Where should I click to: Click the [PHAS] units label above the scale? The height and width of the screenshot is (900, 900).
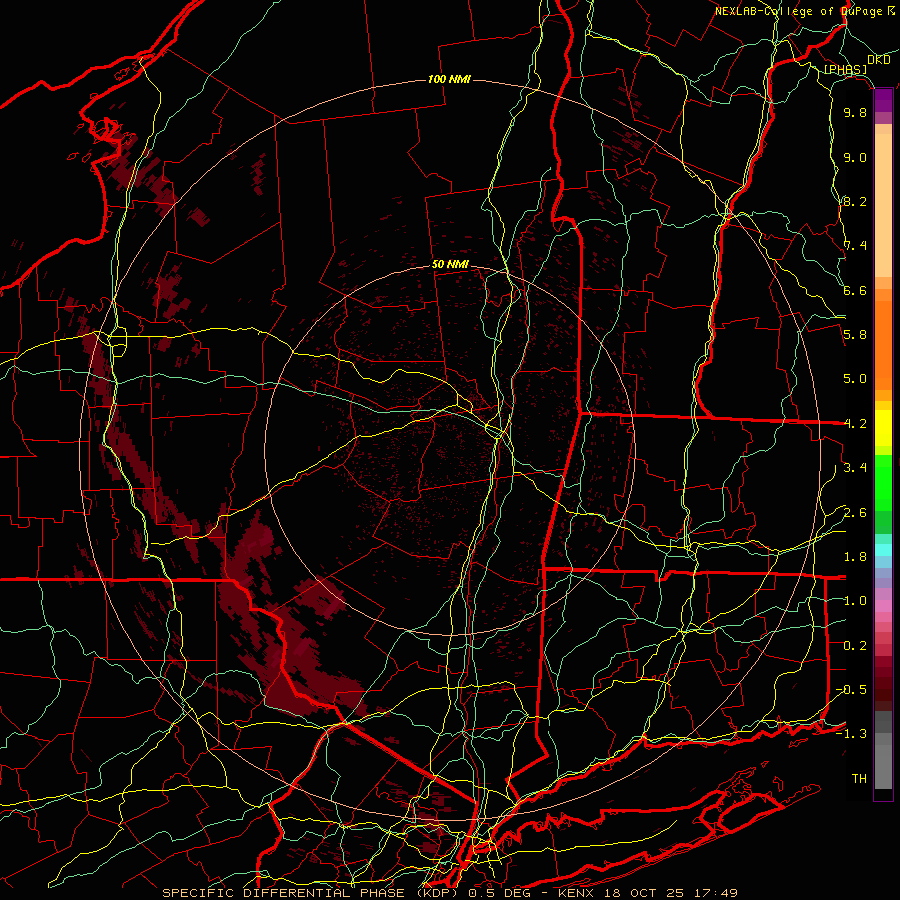[x=845, y=69]
